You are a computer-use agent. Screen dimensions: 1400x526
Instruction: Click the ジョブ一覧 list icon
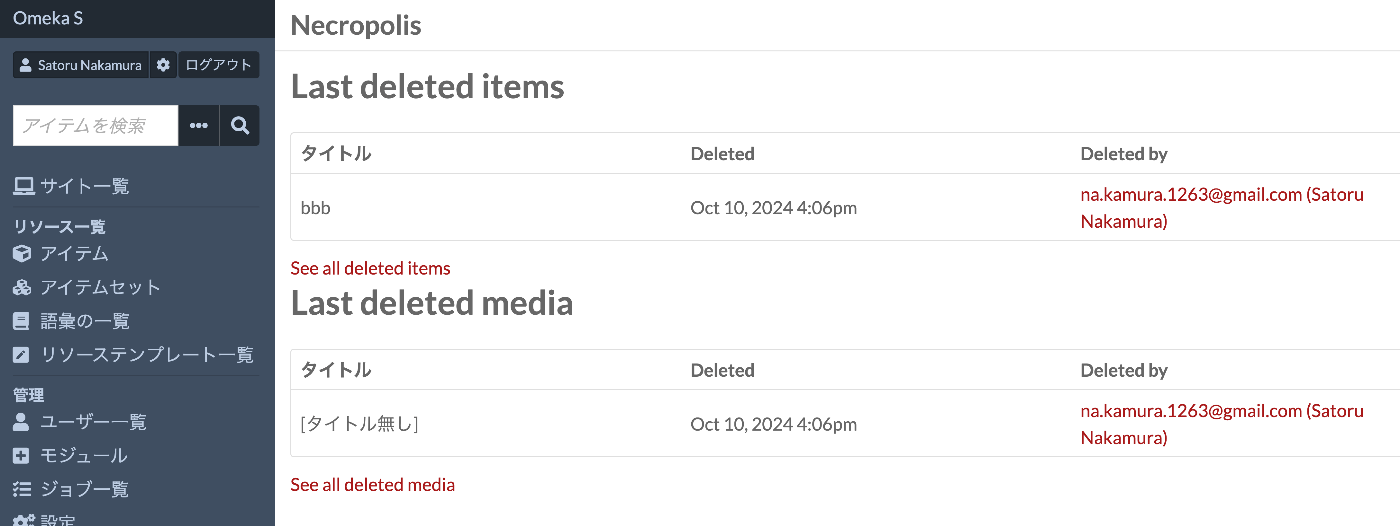tap(22, 490)
